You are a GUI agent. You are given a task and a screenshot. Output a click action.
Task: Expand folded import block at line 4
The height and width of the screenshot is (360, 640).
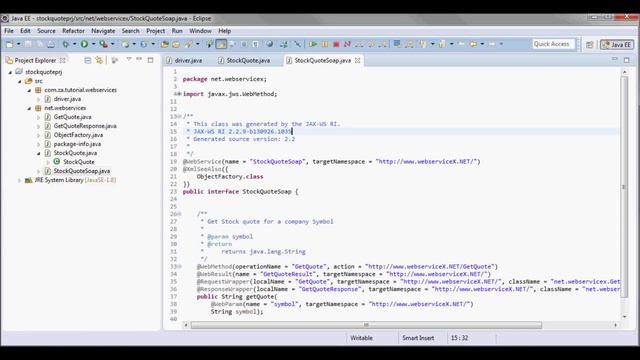[179, 94]
